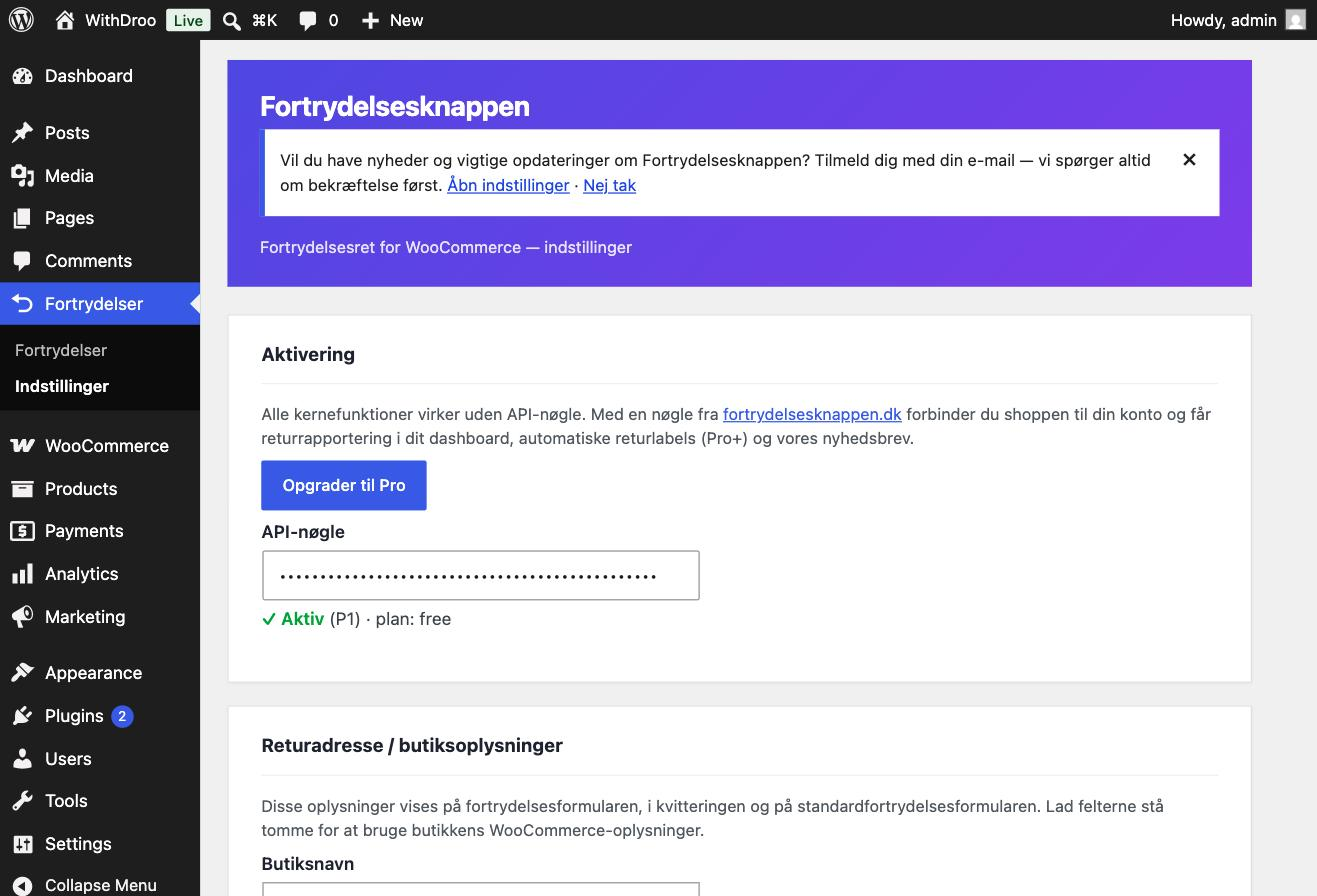
Task: Focus the Butiksnavn input field
Action: pos(480,889)
